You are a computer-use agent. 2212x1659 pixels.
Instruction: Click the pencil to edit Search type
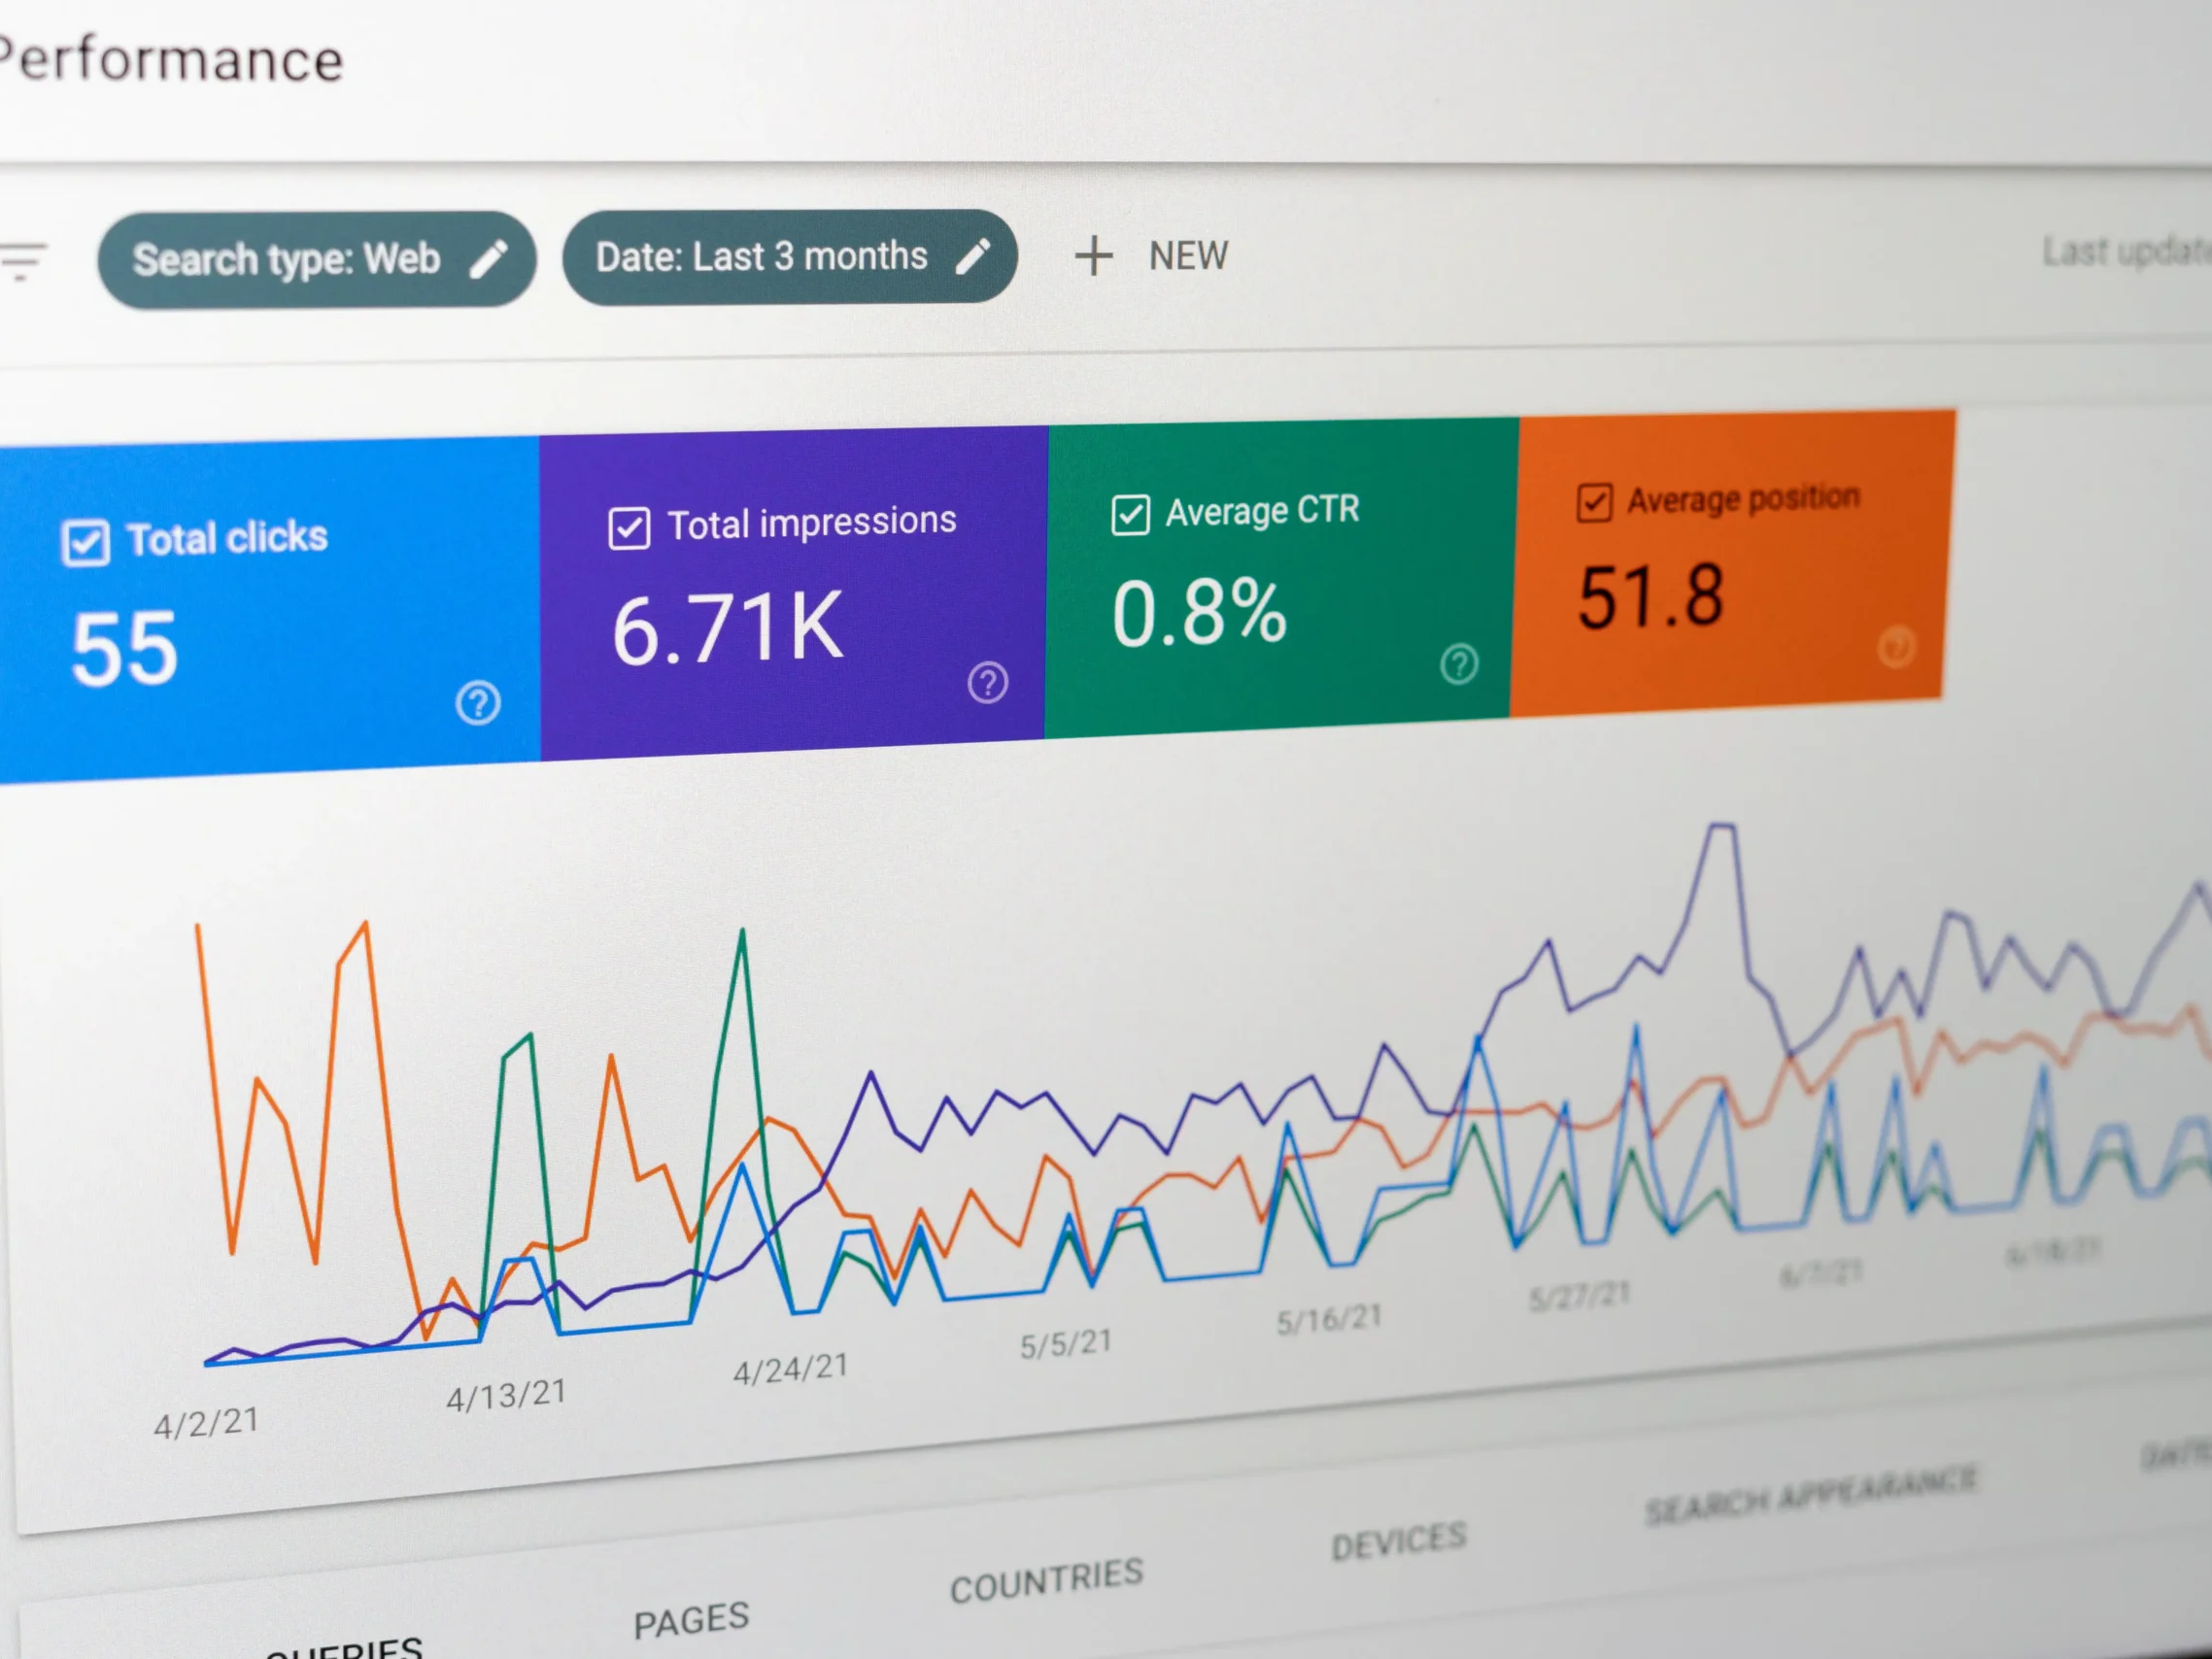coord(489,258)
